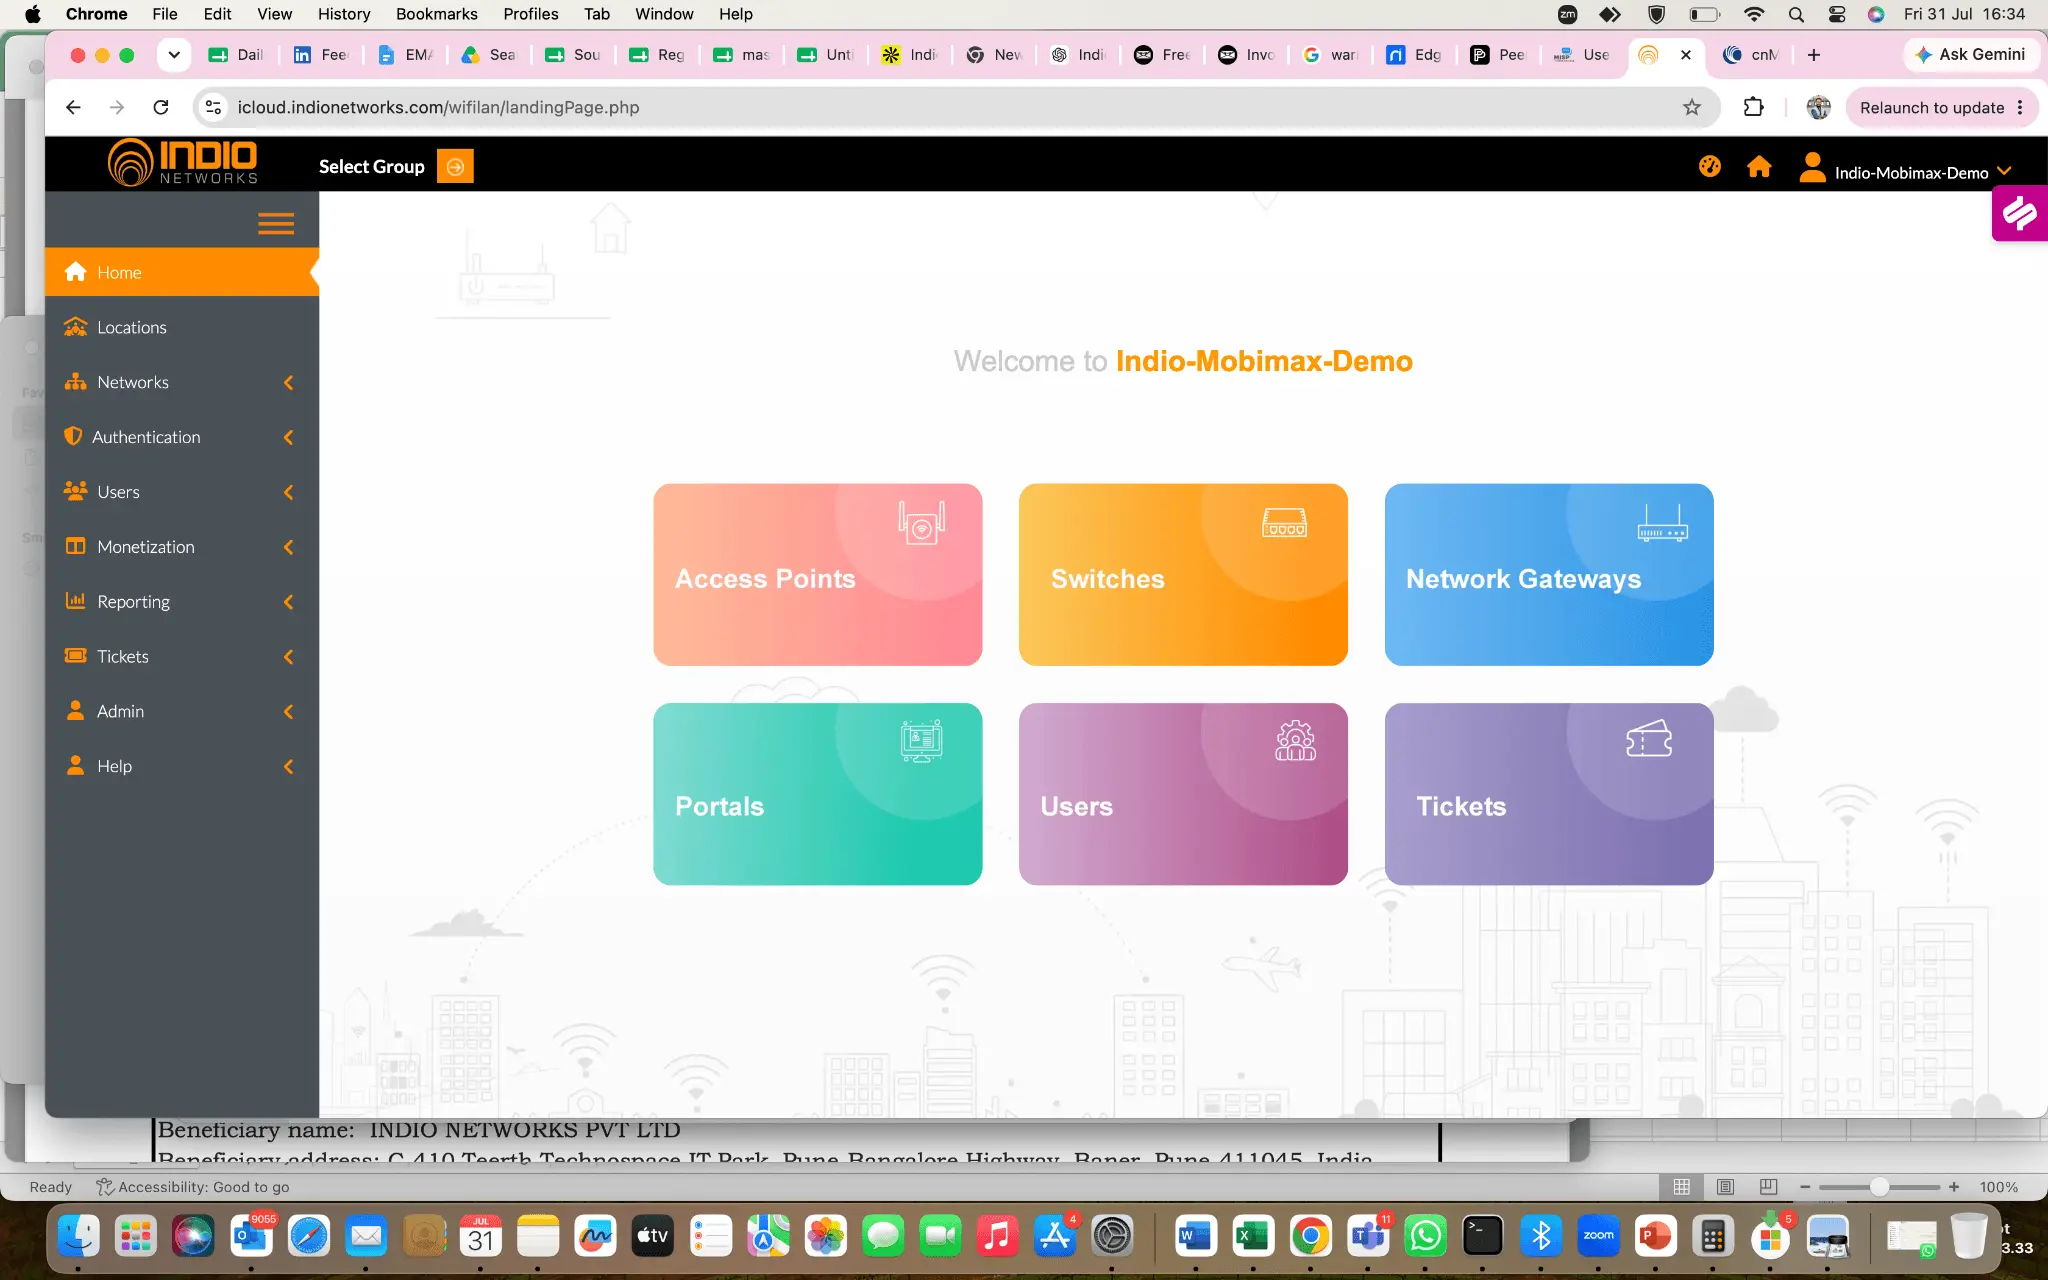Open the pink floating widget icon
This screenshot has height=1280, width=2048.
2019,213
